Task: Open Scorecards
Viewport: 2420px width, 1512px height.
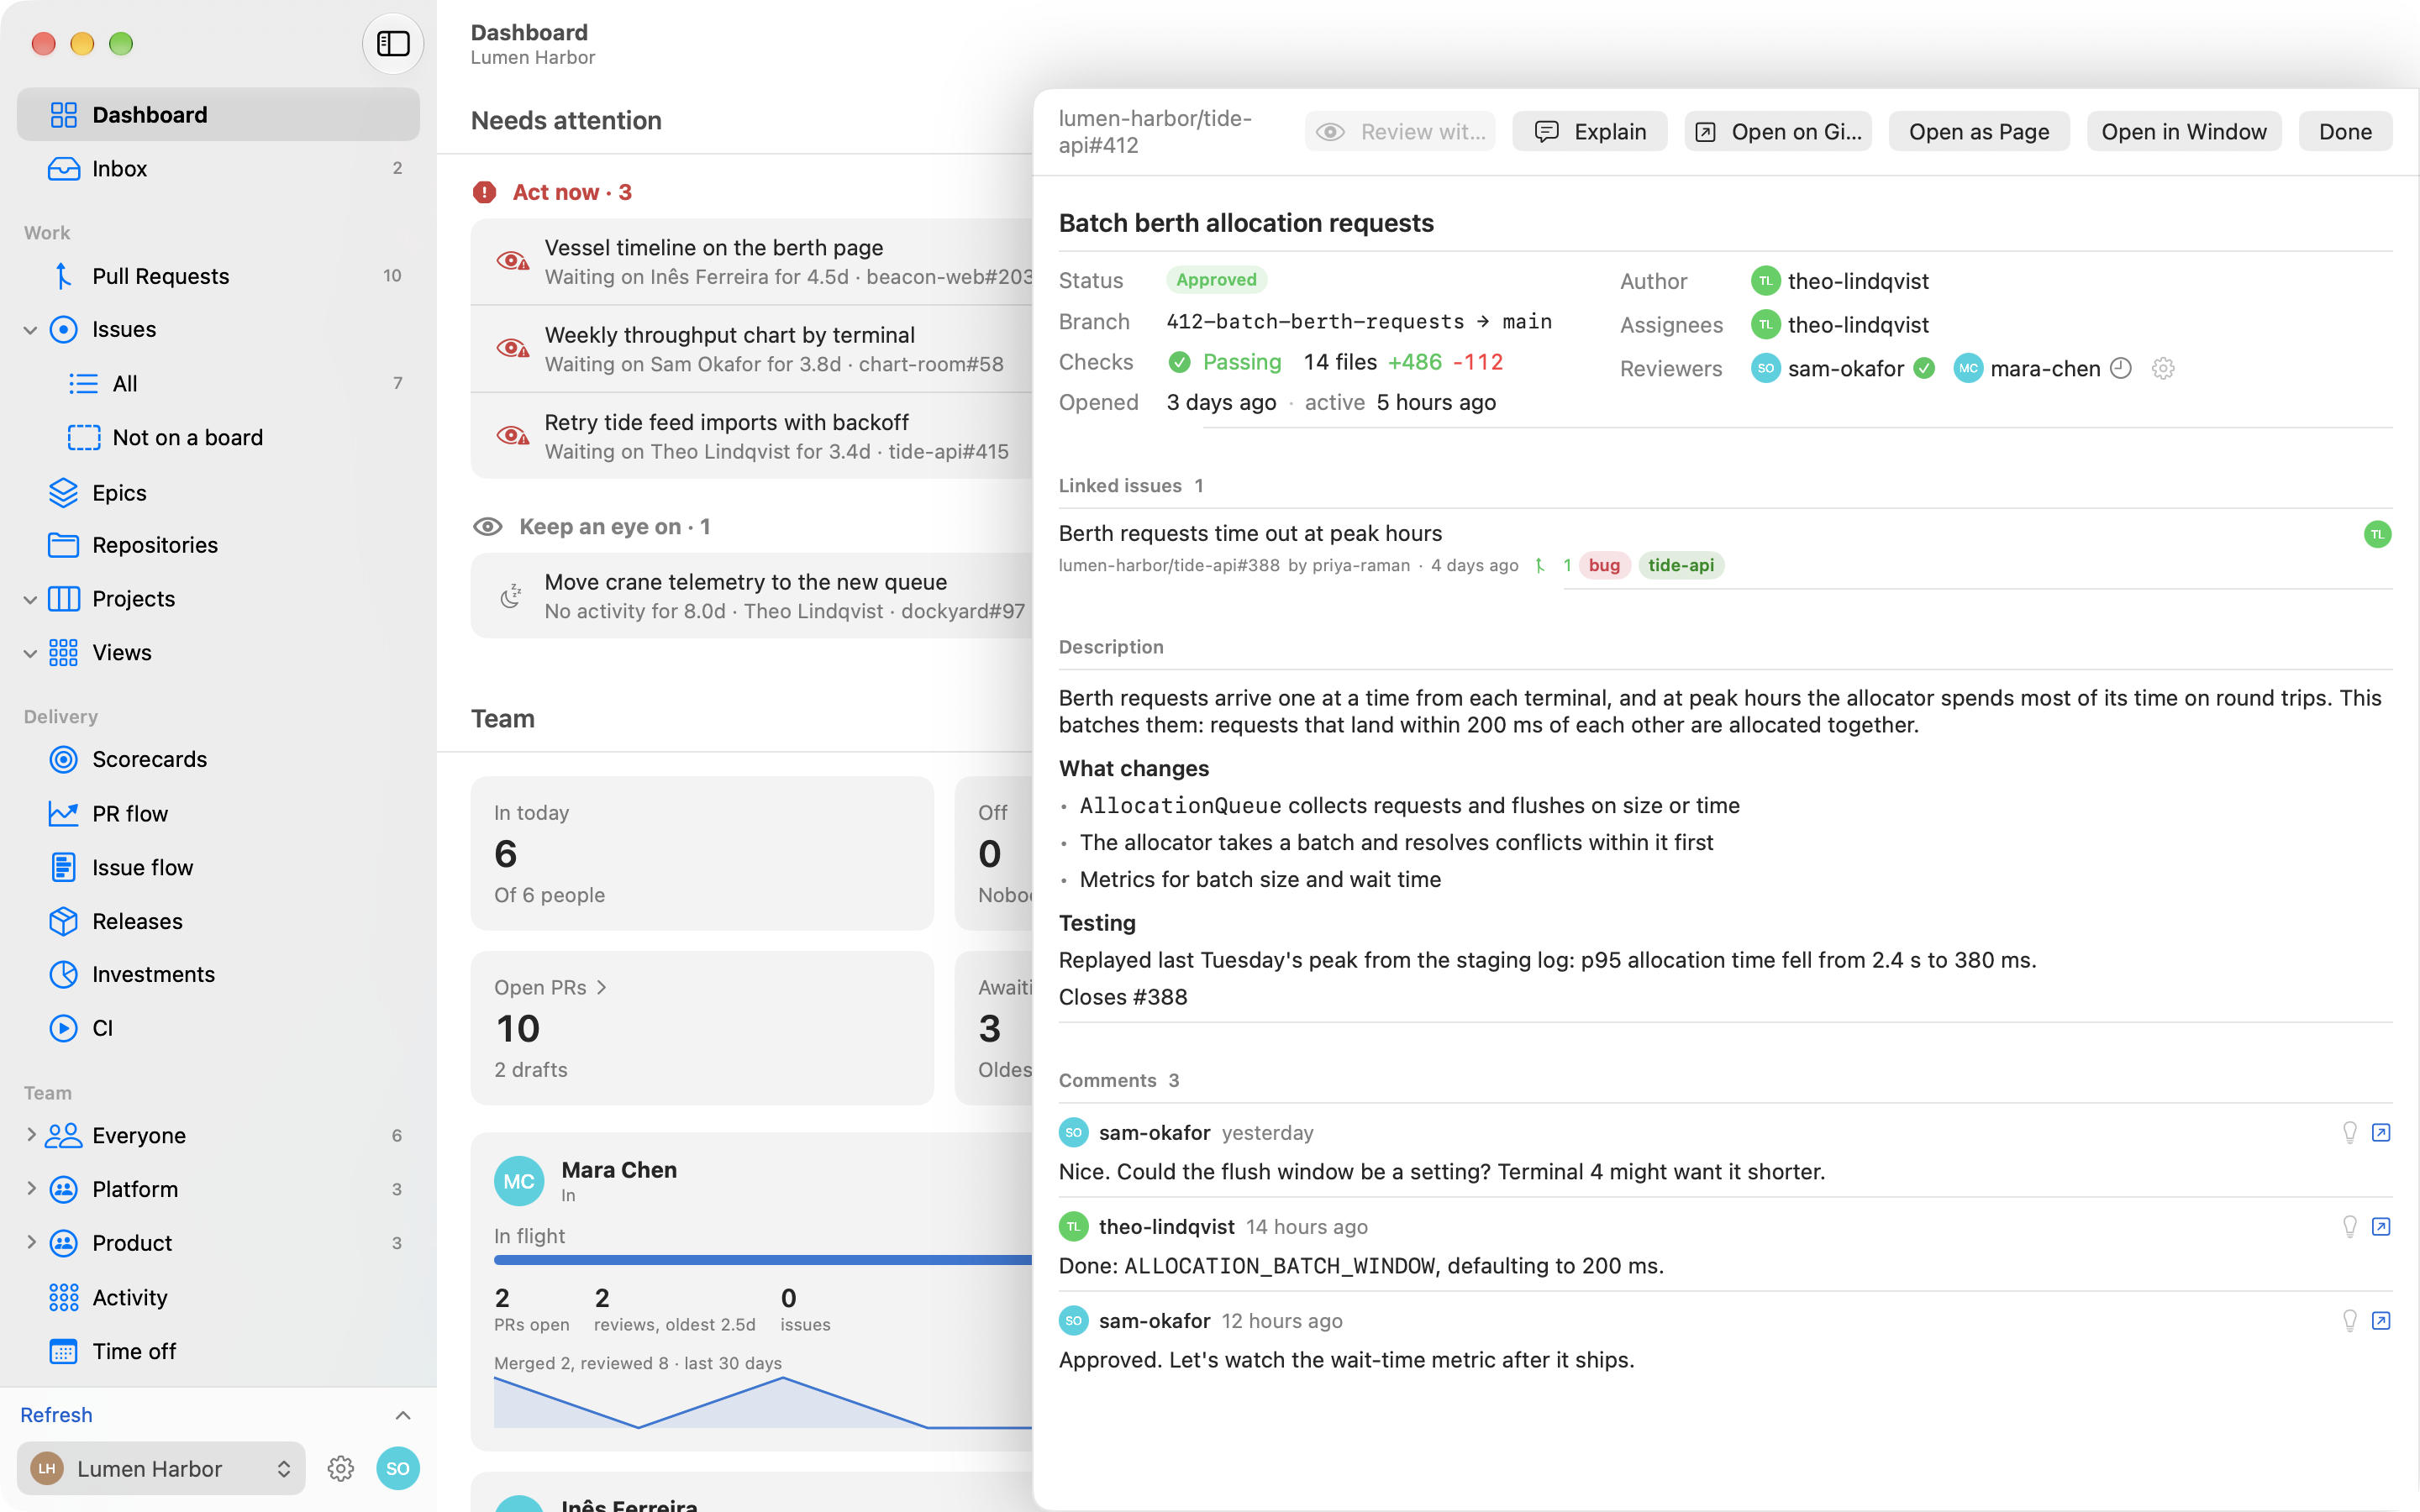Action: click(x=218, y=759)
